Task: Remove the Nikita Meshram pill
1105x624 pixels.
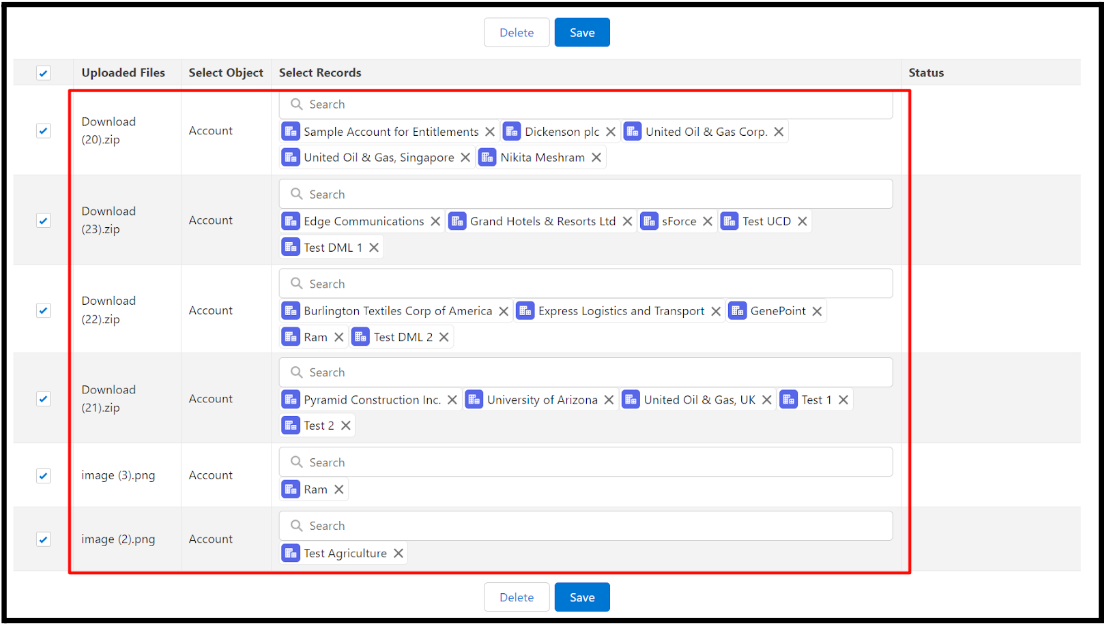Action: pyautogui.click(x=596, y=157)
